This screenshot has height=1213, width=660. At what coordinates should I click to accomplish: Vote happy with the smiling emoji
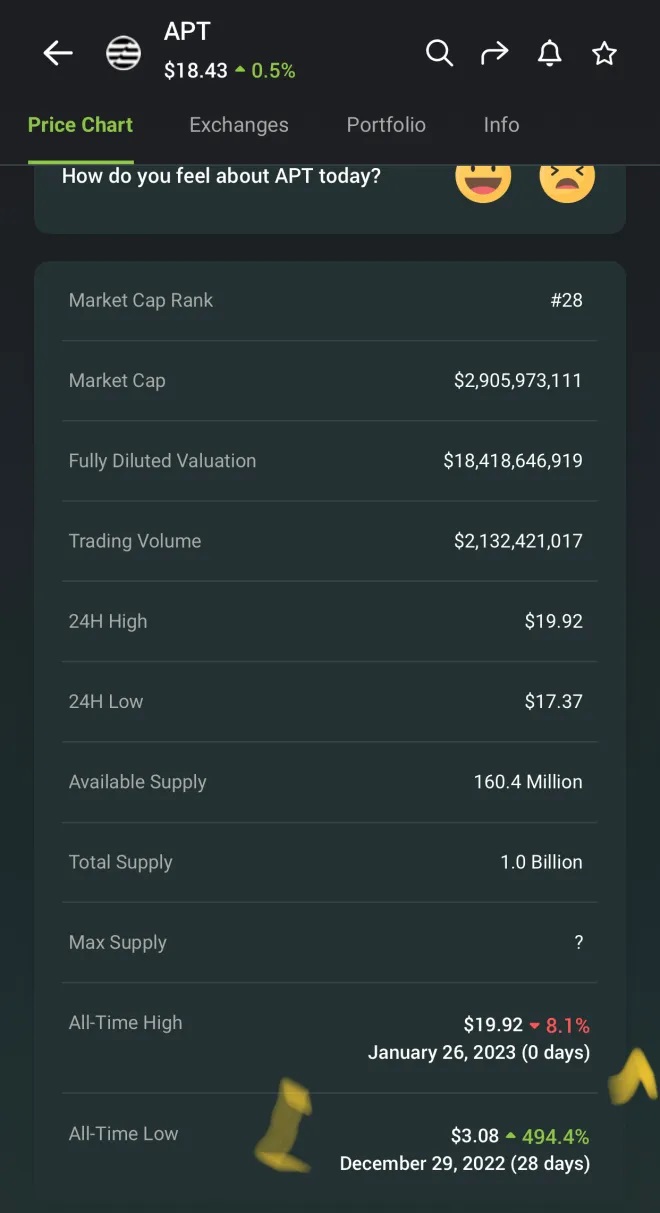(x=483, y=178)
